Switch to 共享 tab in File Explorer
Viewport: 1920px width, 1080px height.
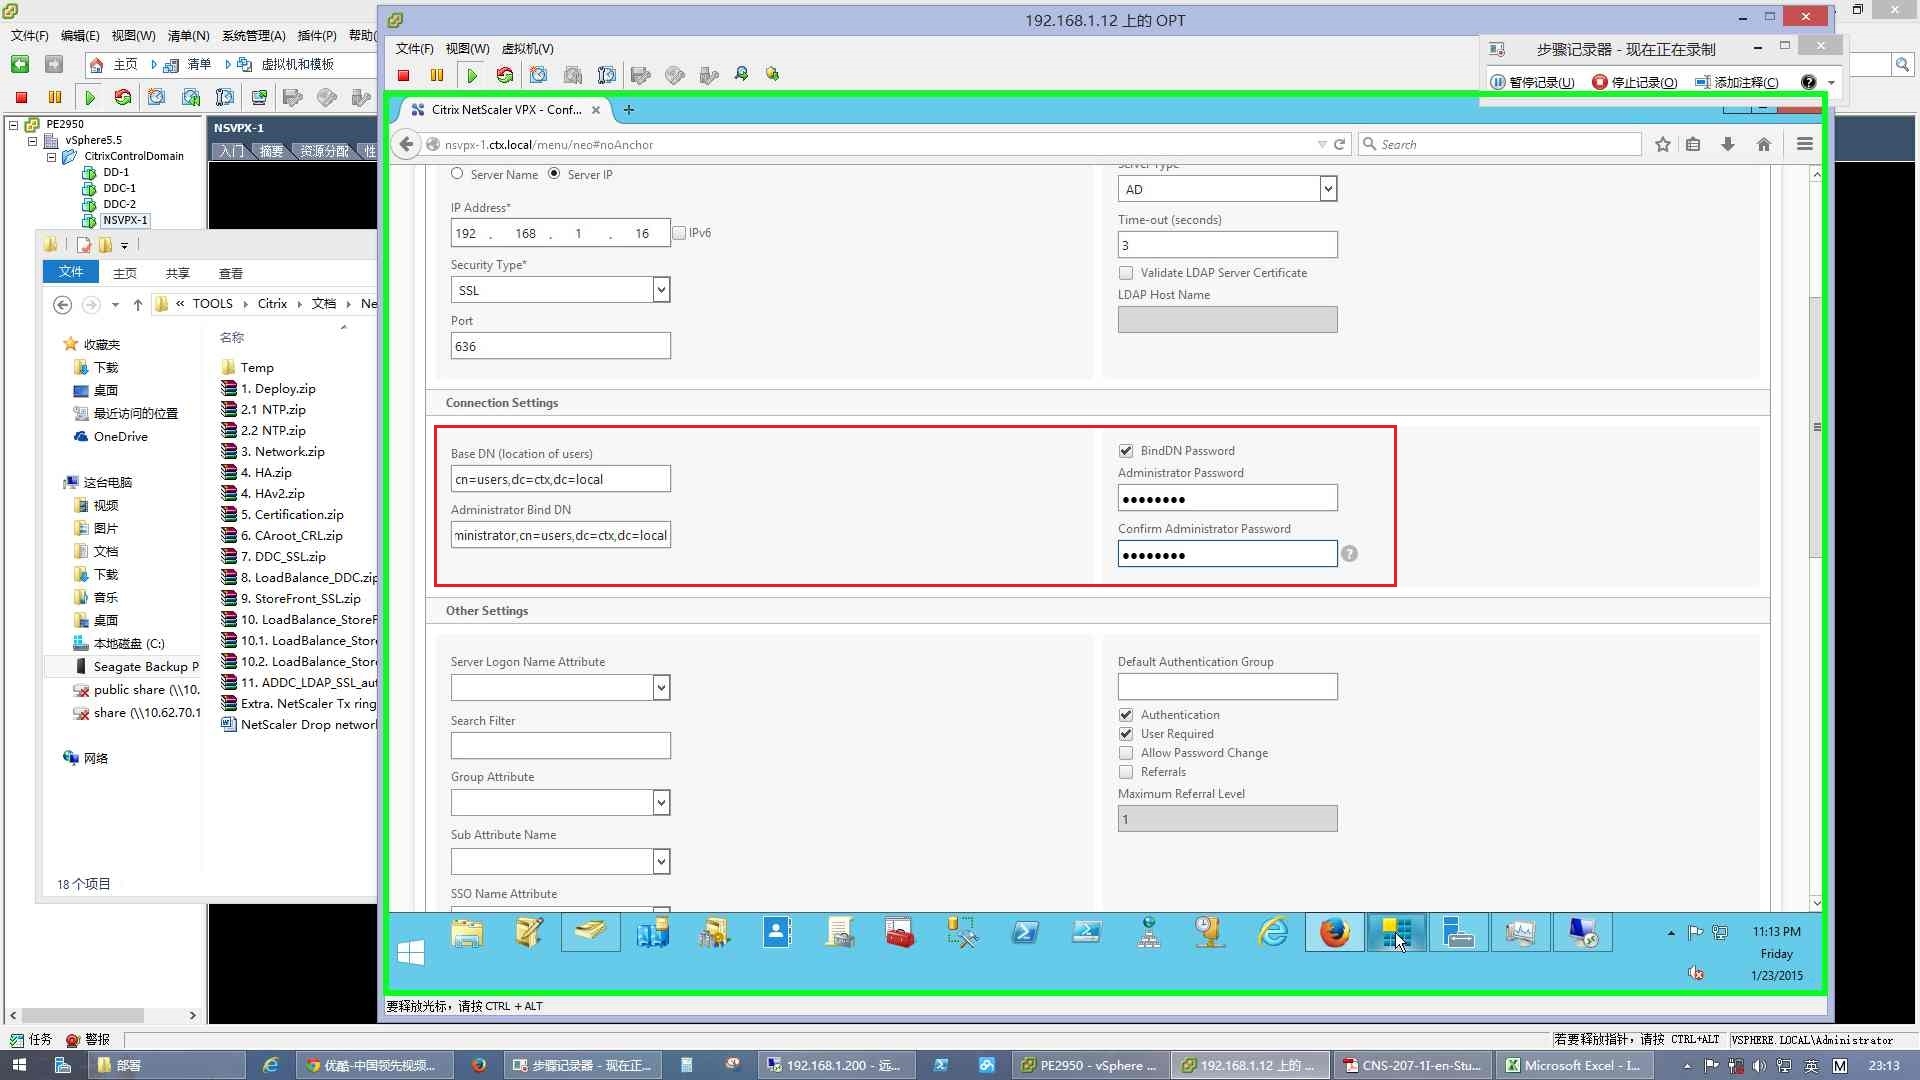(x=177, y=273)
